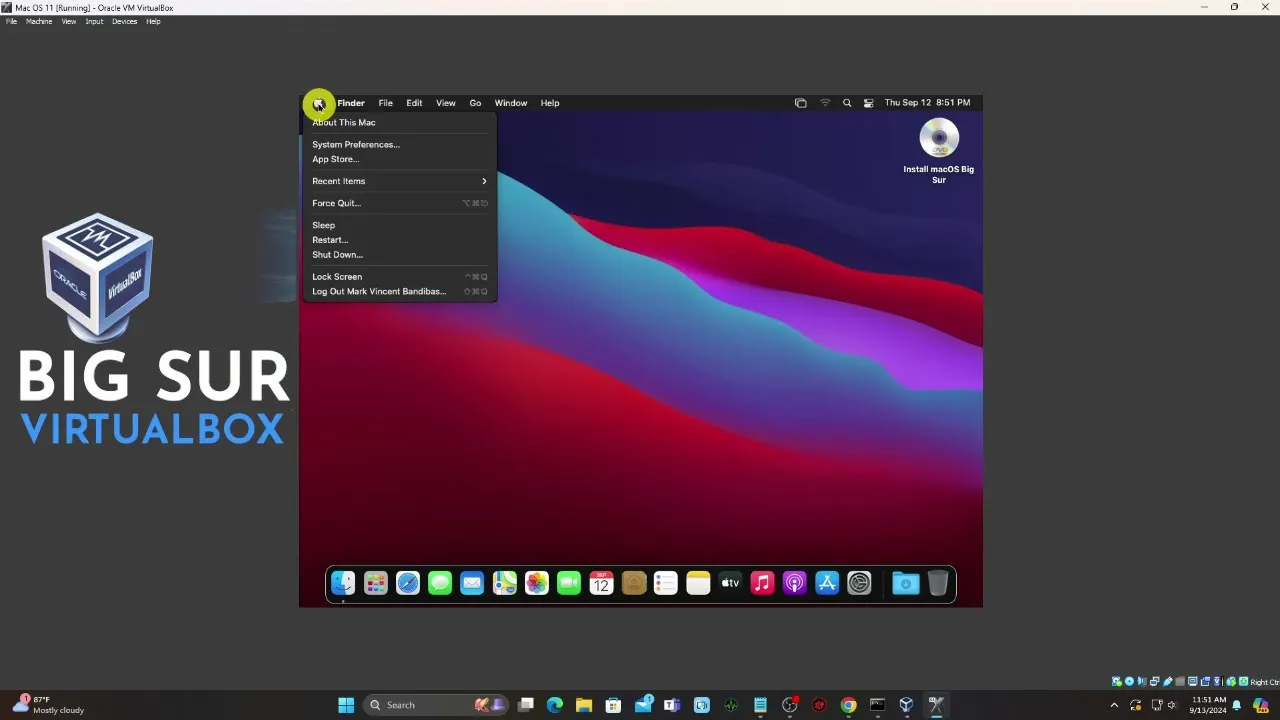This screenshot has height=720, width=1280.
Task: Open Control Center in macOS menu bar
Action: coord(868,103)
